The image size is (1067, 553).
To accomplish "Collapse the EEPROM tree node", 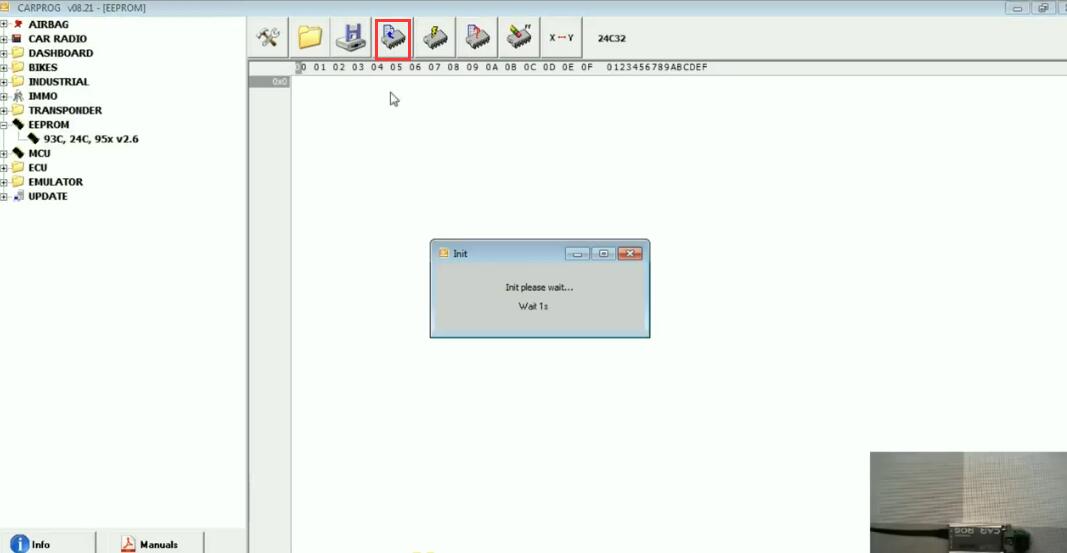I will [4, 124].
